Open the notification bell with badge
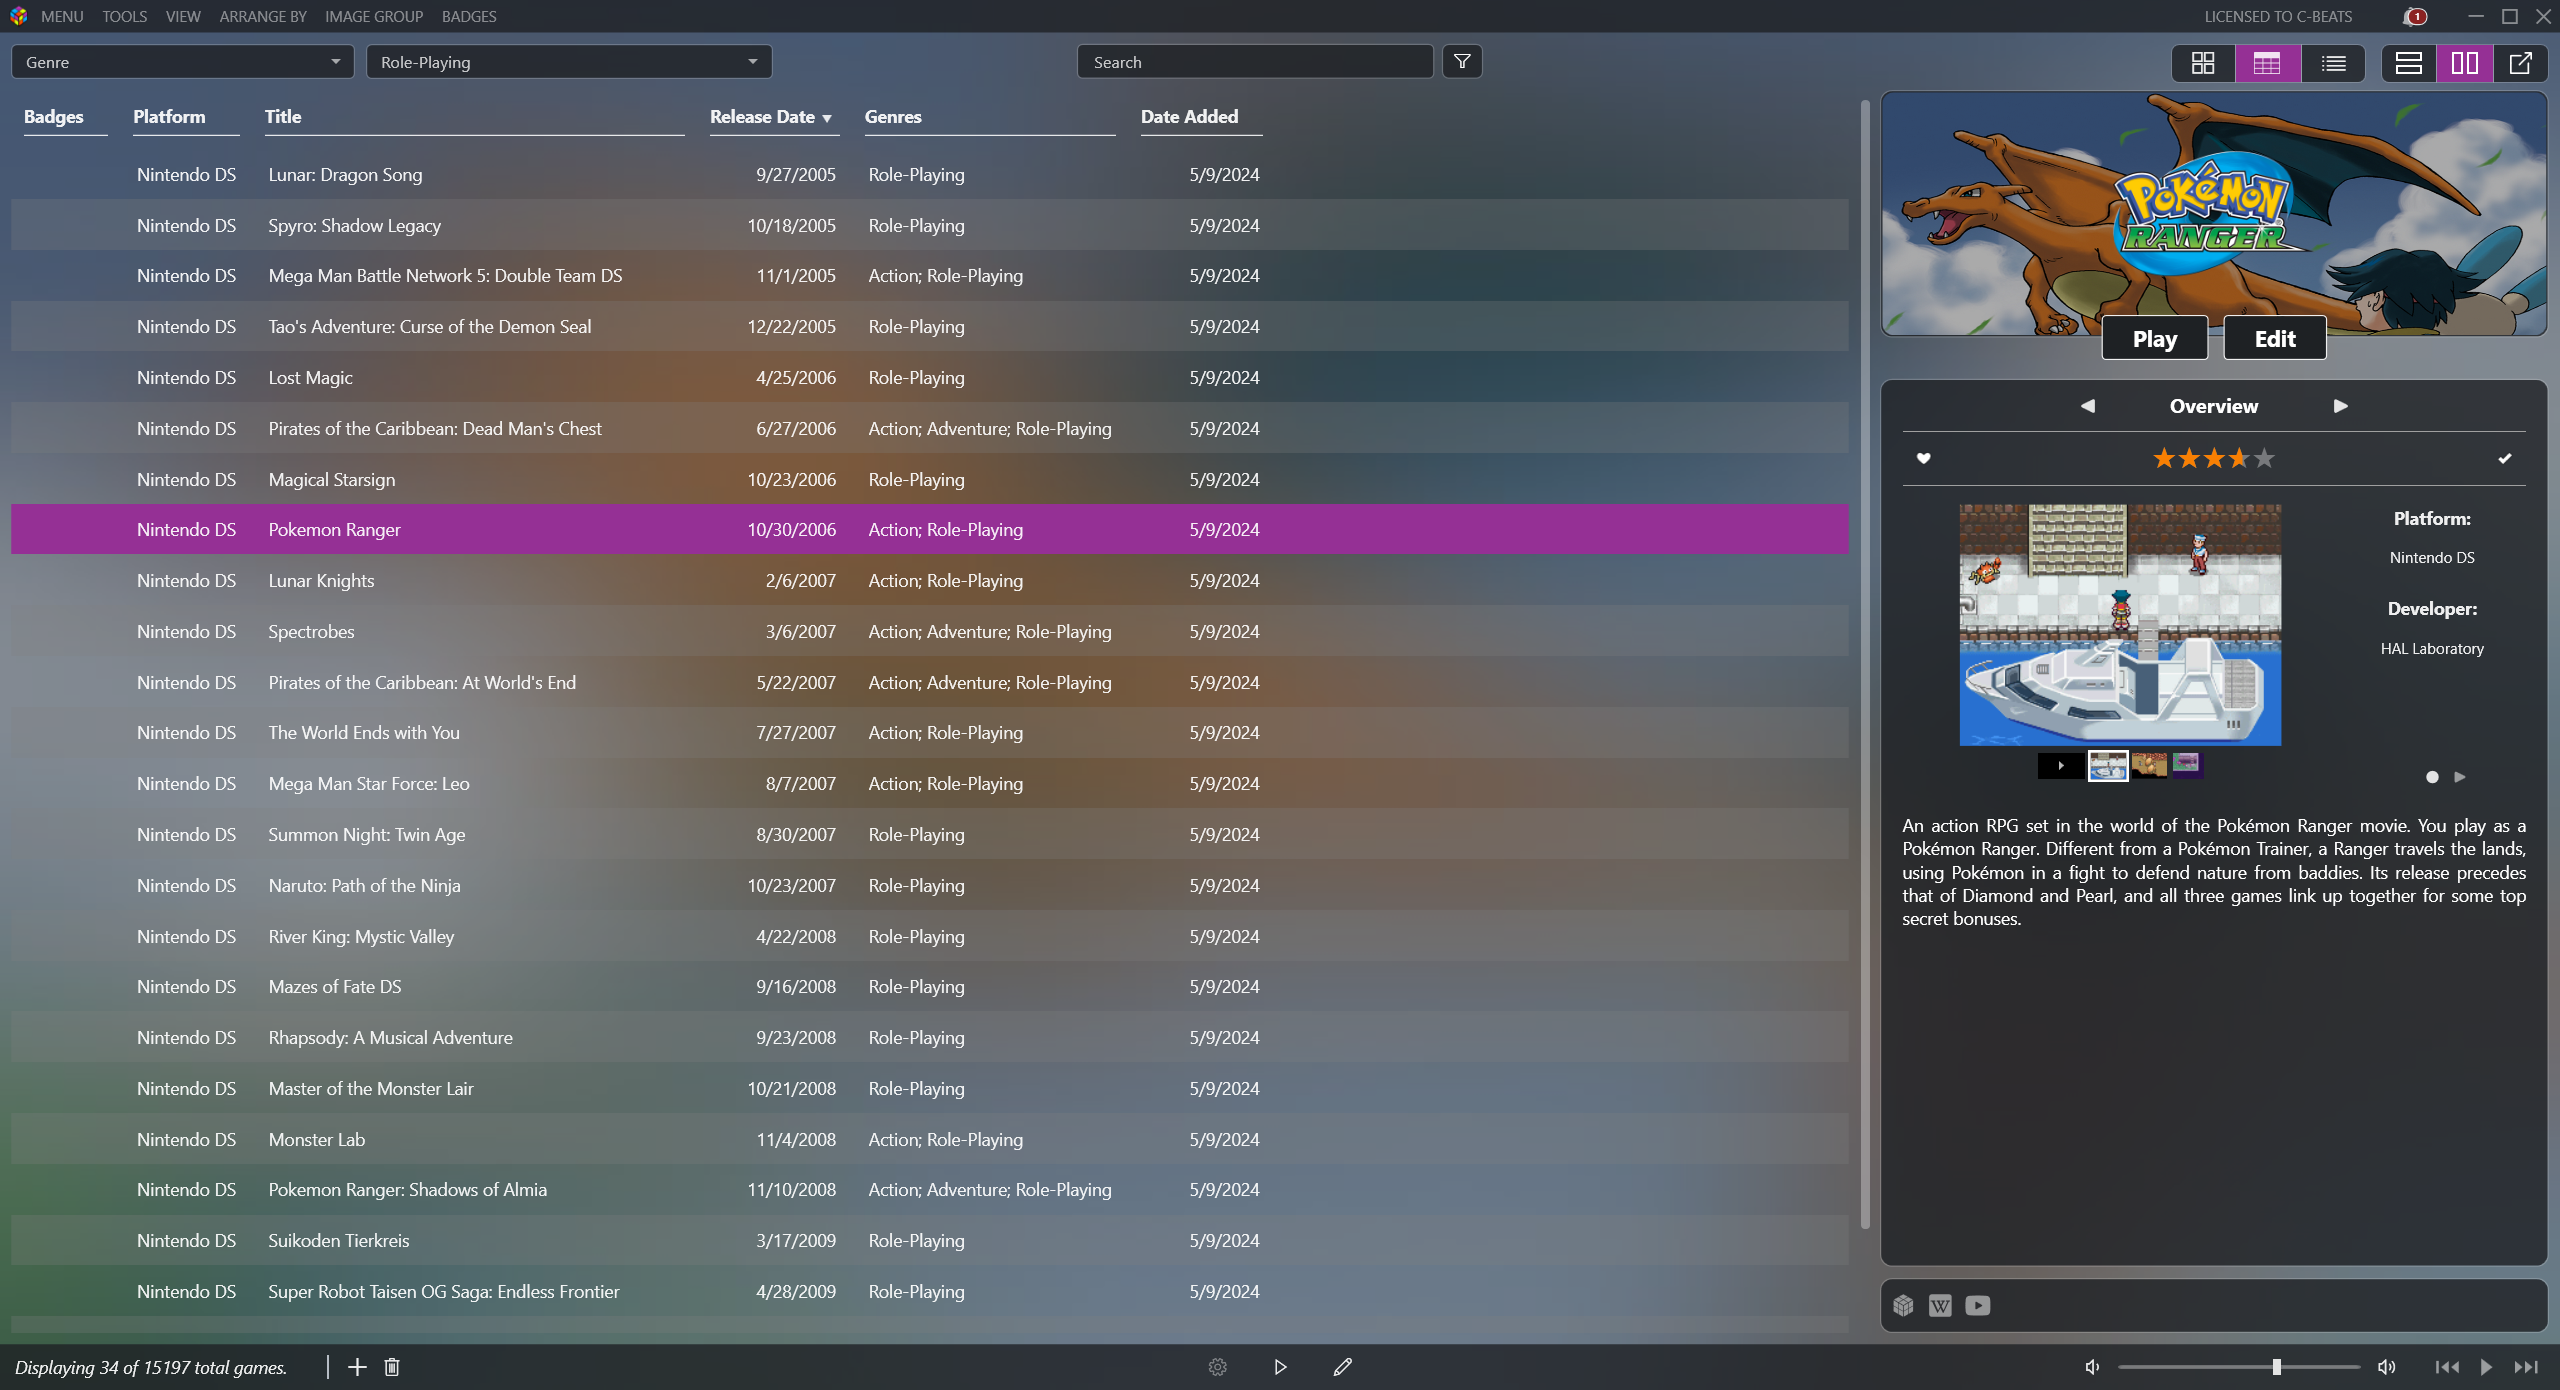 click(x=2415, y=16)
